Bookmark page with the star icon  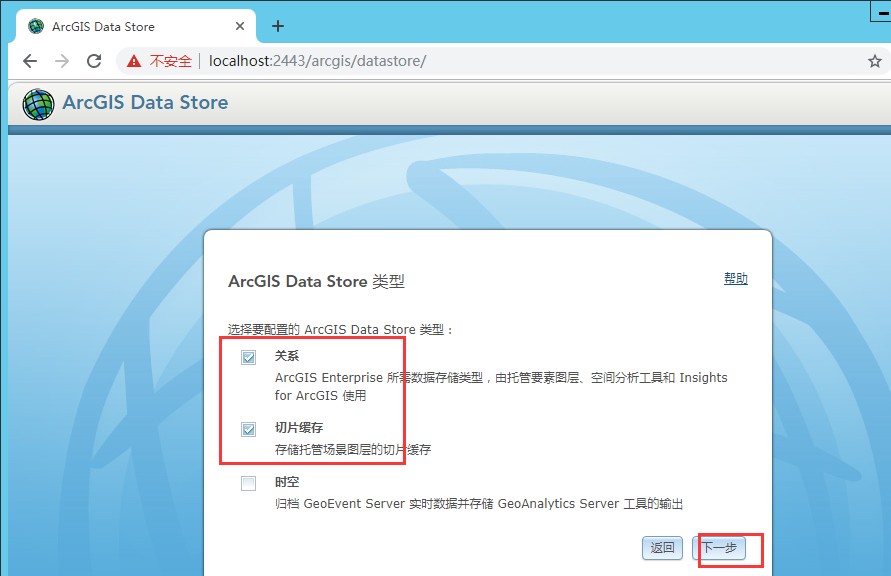coord(875,61)
